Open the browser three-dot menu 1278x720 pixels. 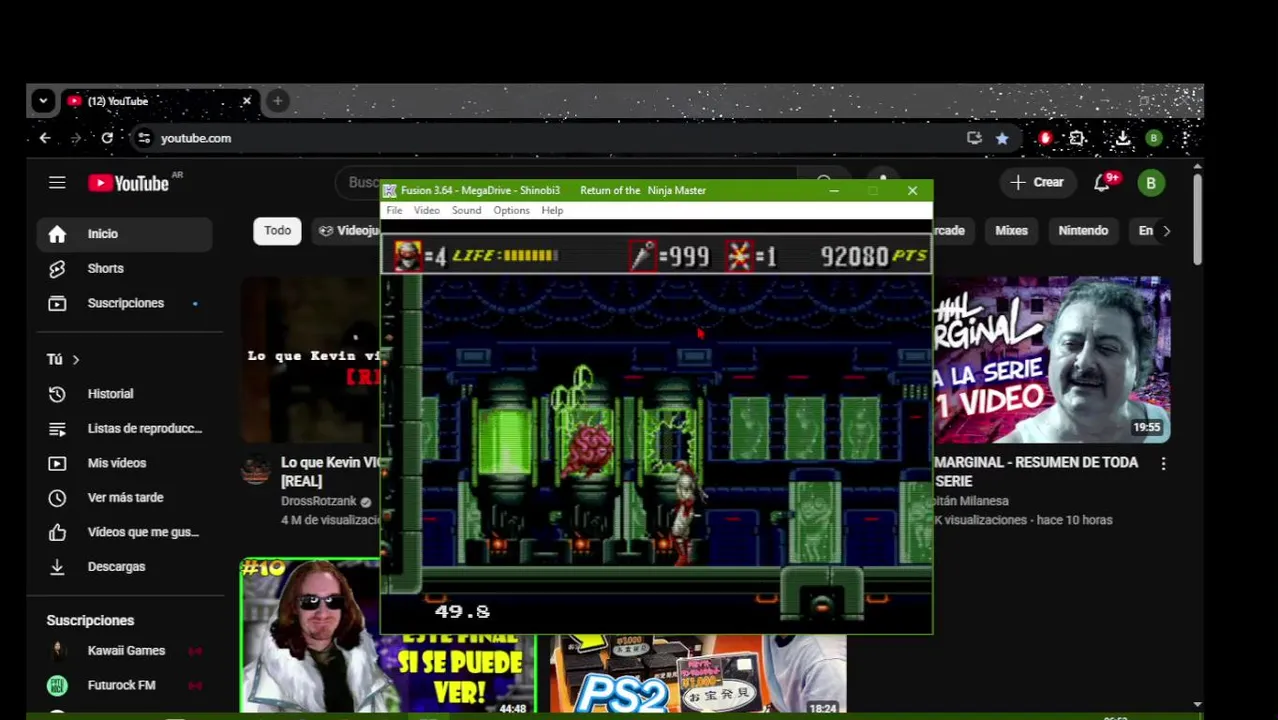click(1186, 138)
